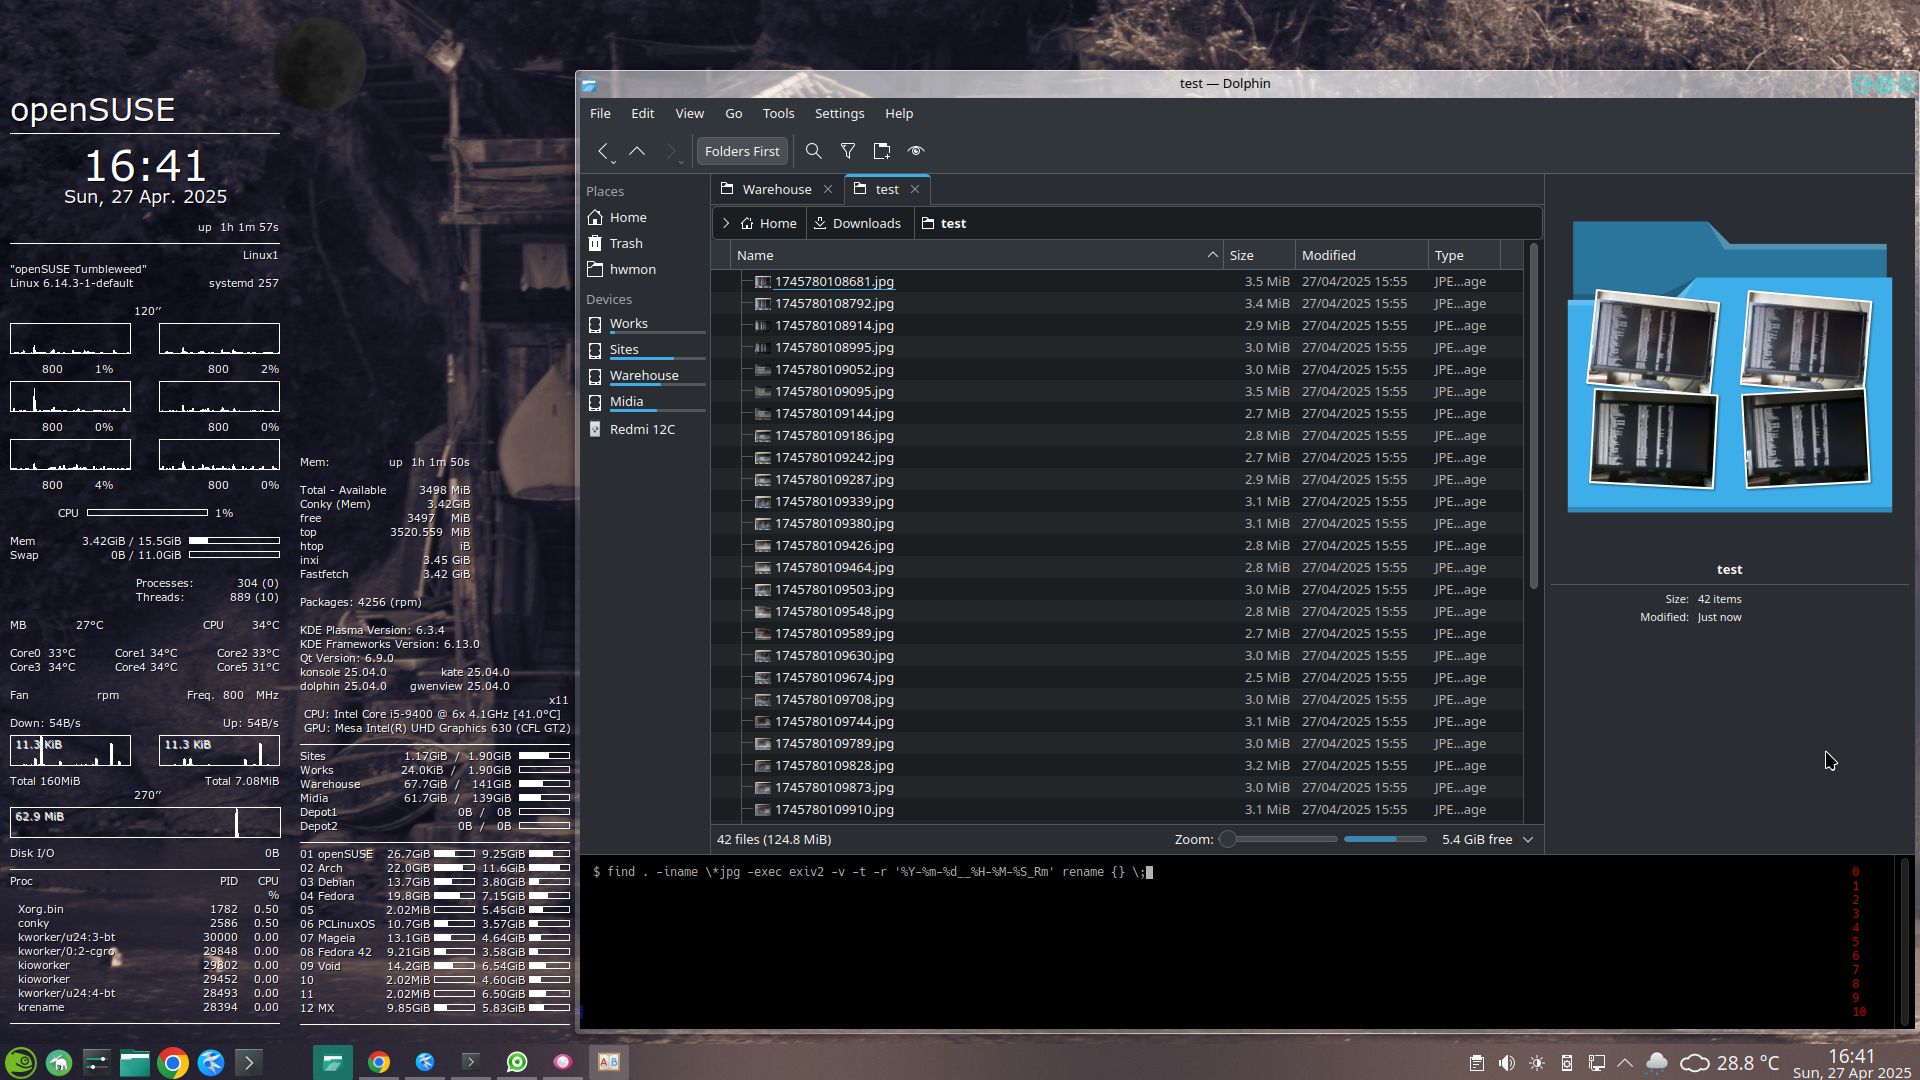The image size is (1920, 1080).
Task: Open Trash in Places panel
Action: (626, 243)
